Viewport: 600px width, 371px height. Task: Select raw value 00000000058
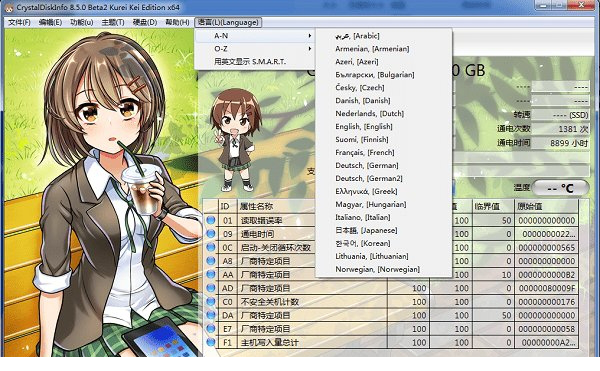pos(547,329)
